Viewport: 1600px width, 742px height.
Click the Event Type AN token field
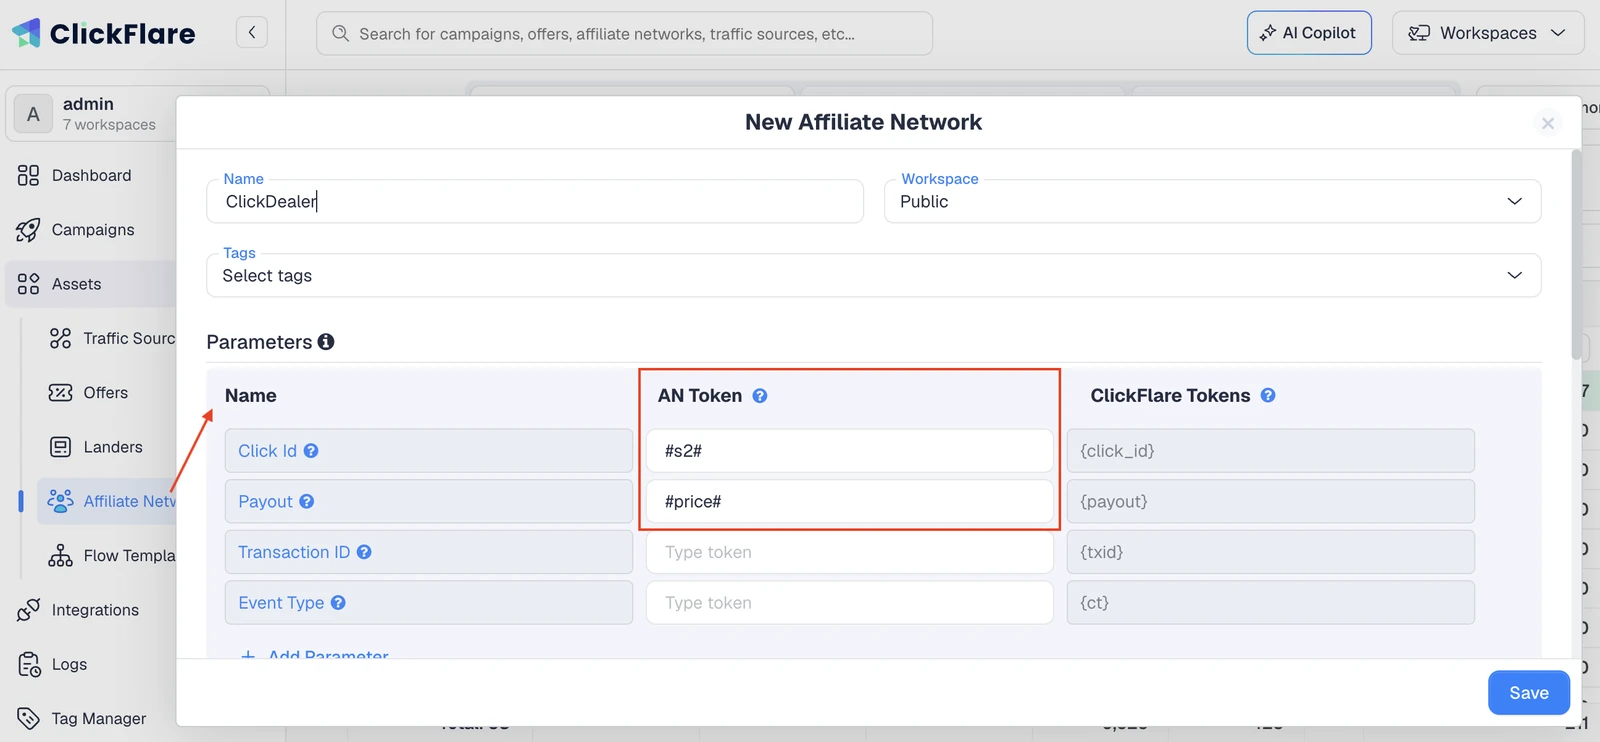pyautogui.click(x=850, y=603)
